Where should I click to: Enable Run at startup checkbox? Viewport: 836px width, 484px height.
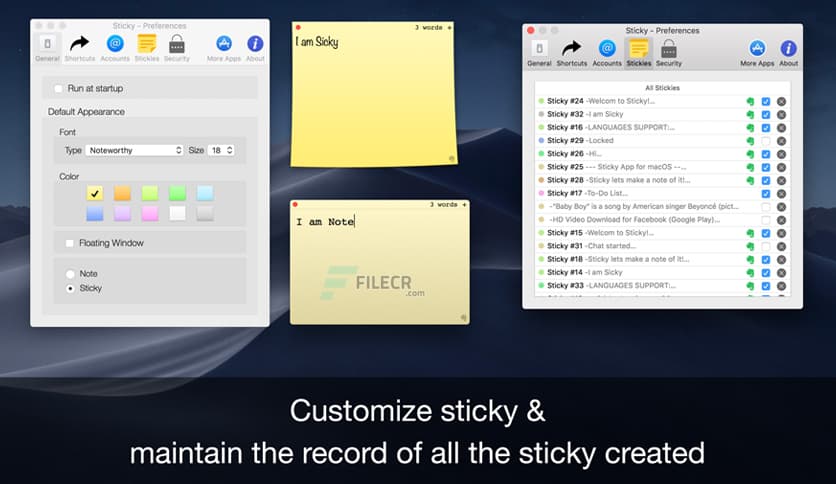click(58, 88)
